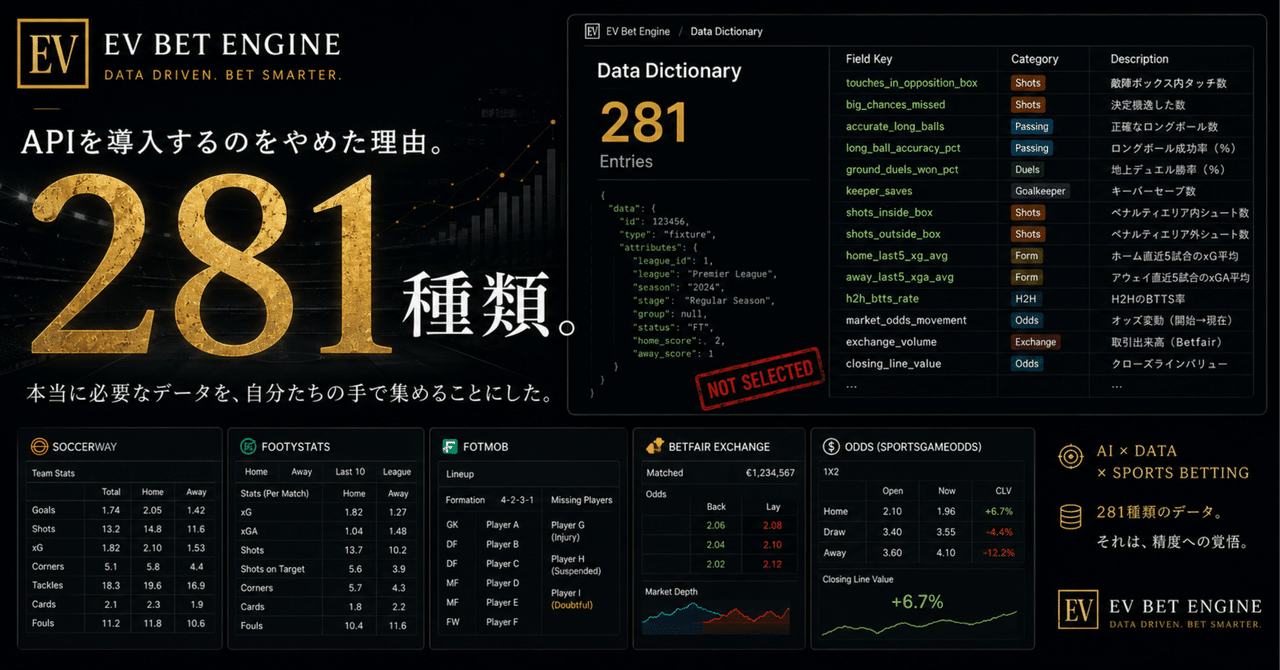The height and width of the screenshot is (670, 1280).
Task: Click the dollar icon beside Odds (SportsGameOdds)
Action: coord(831,447)
